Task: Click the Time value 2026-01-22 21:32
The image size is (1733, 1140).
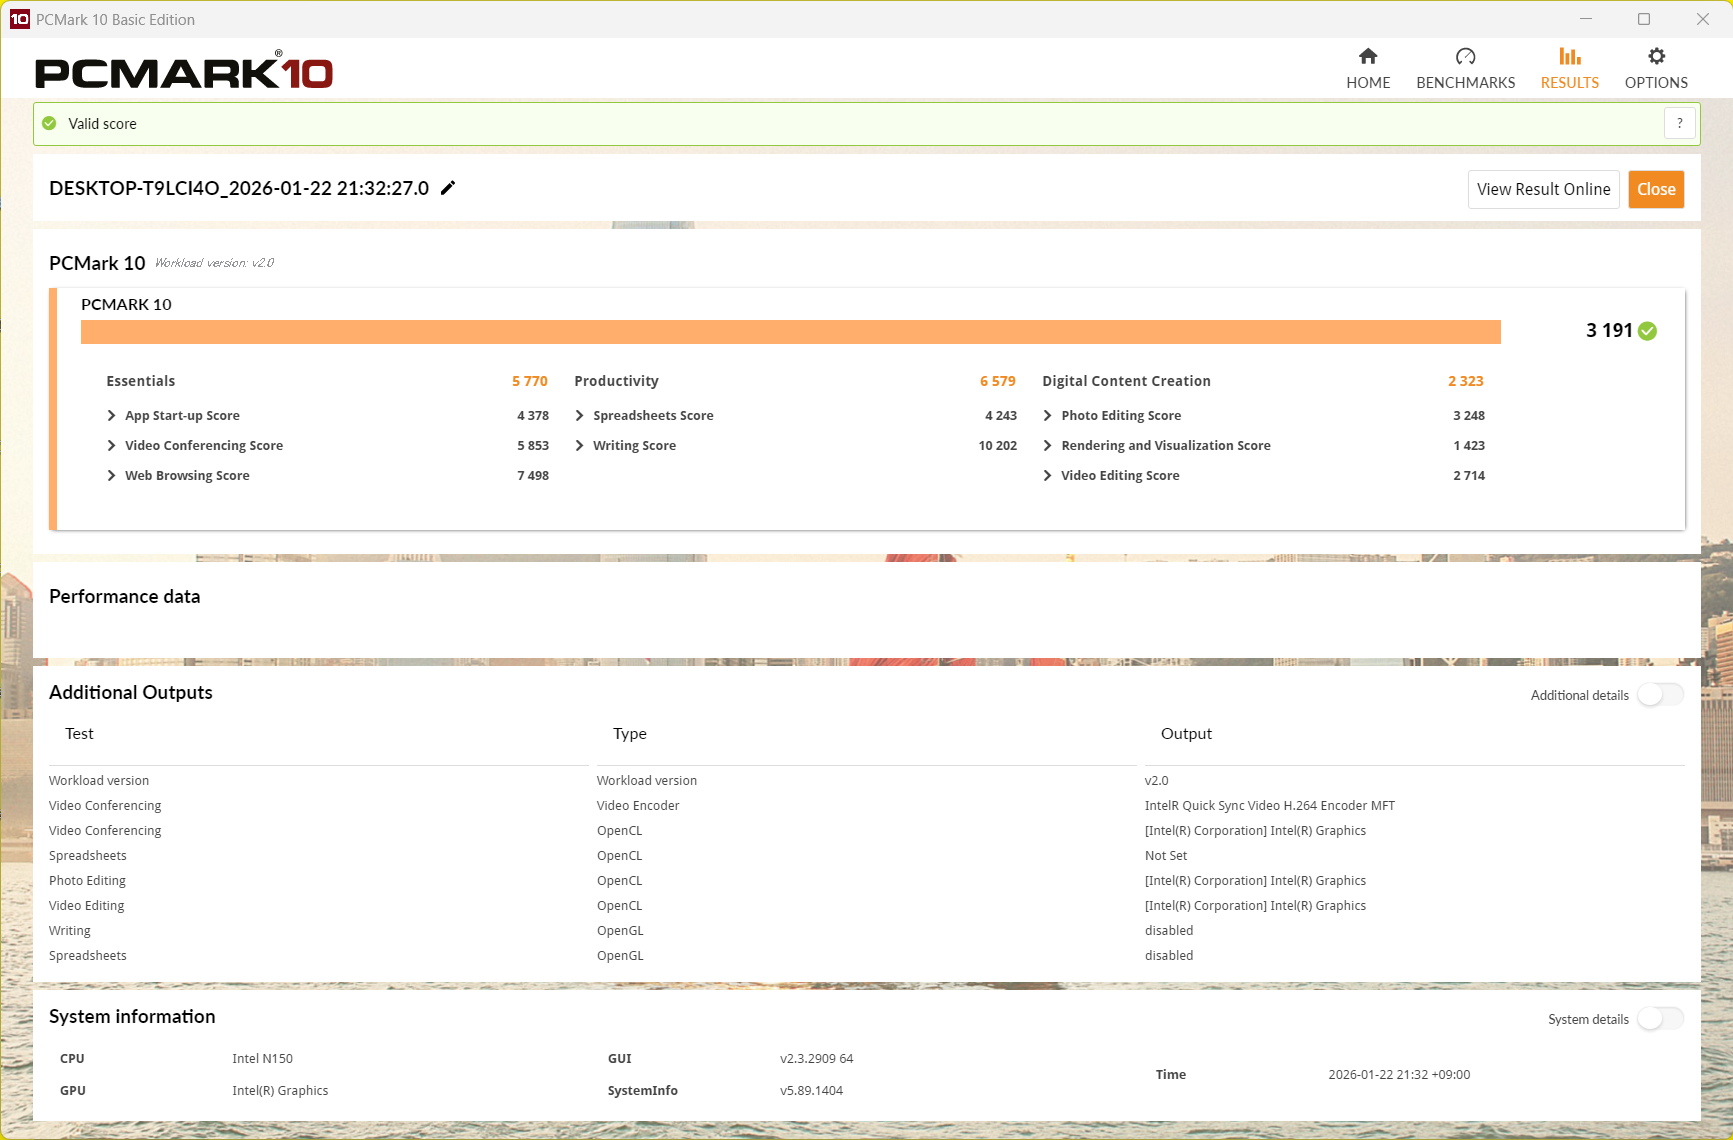Action: point(1399,1075)
